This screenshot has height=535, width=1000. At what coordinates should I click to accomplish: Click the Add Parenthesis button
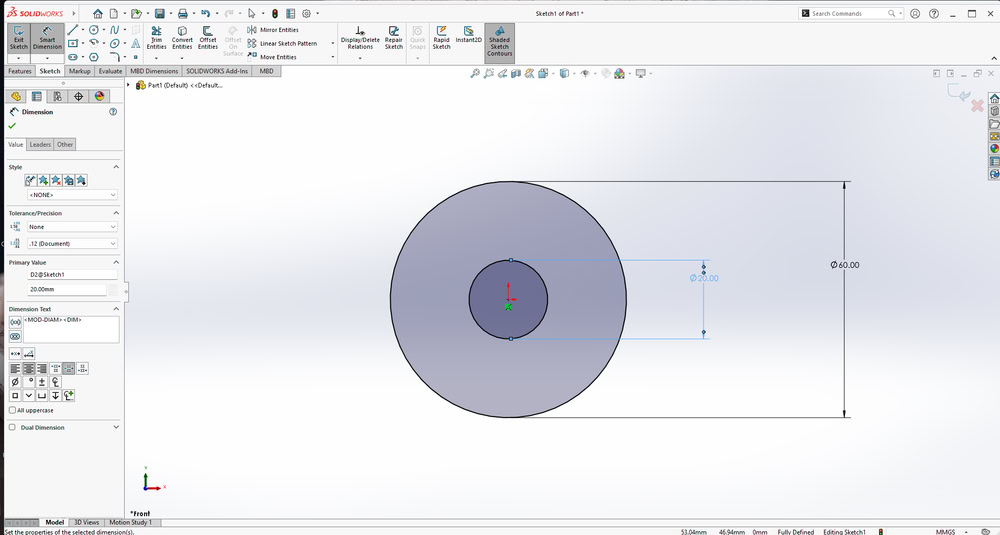click(x=15, y=322)
